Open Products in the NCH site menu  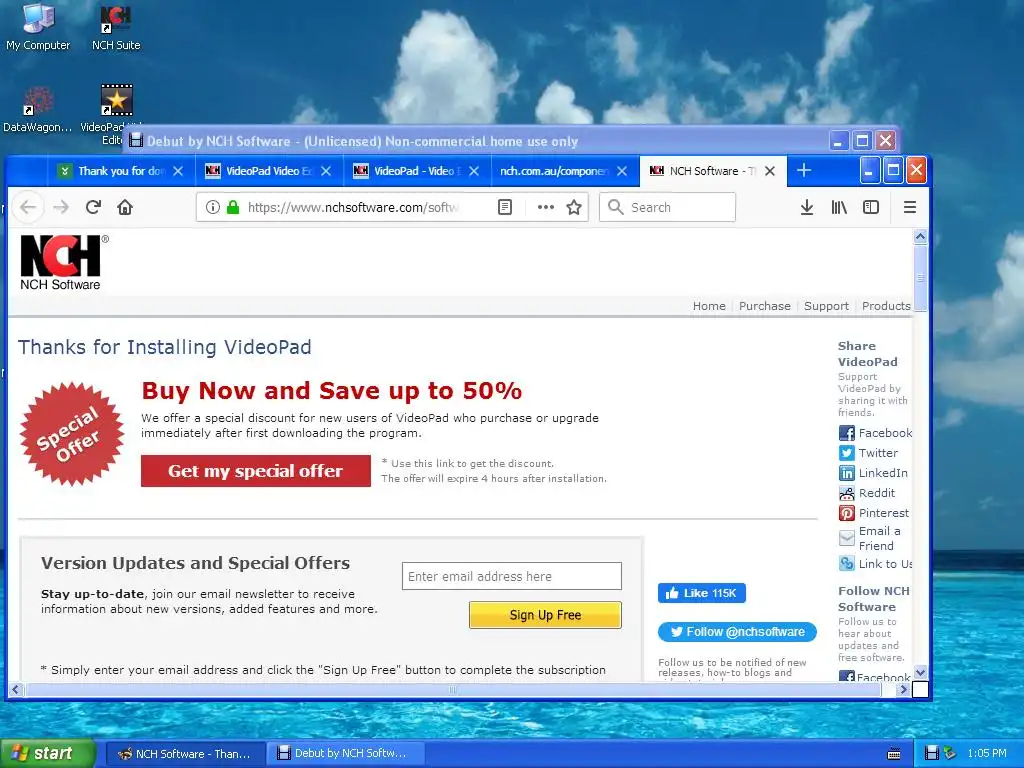pyautogui.click(x=886, y=306)
